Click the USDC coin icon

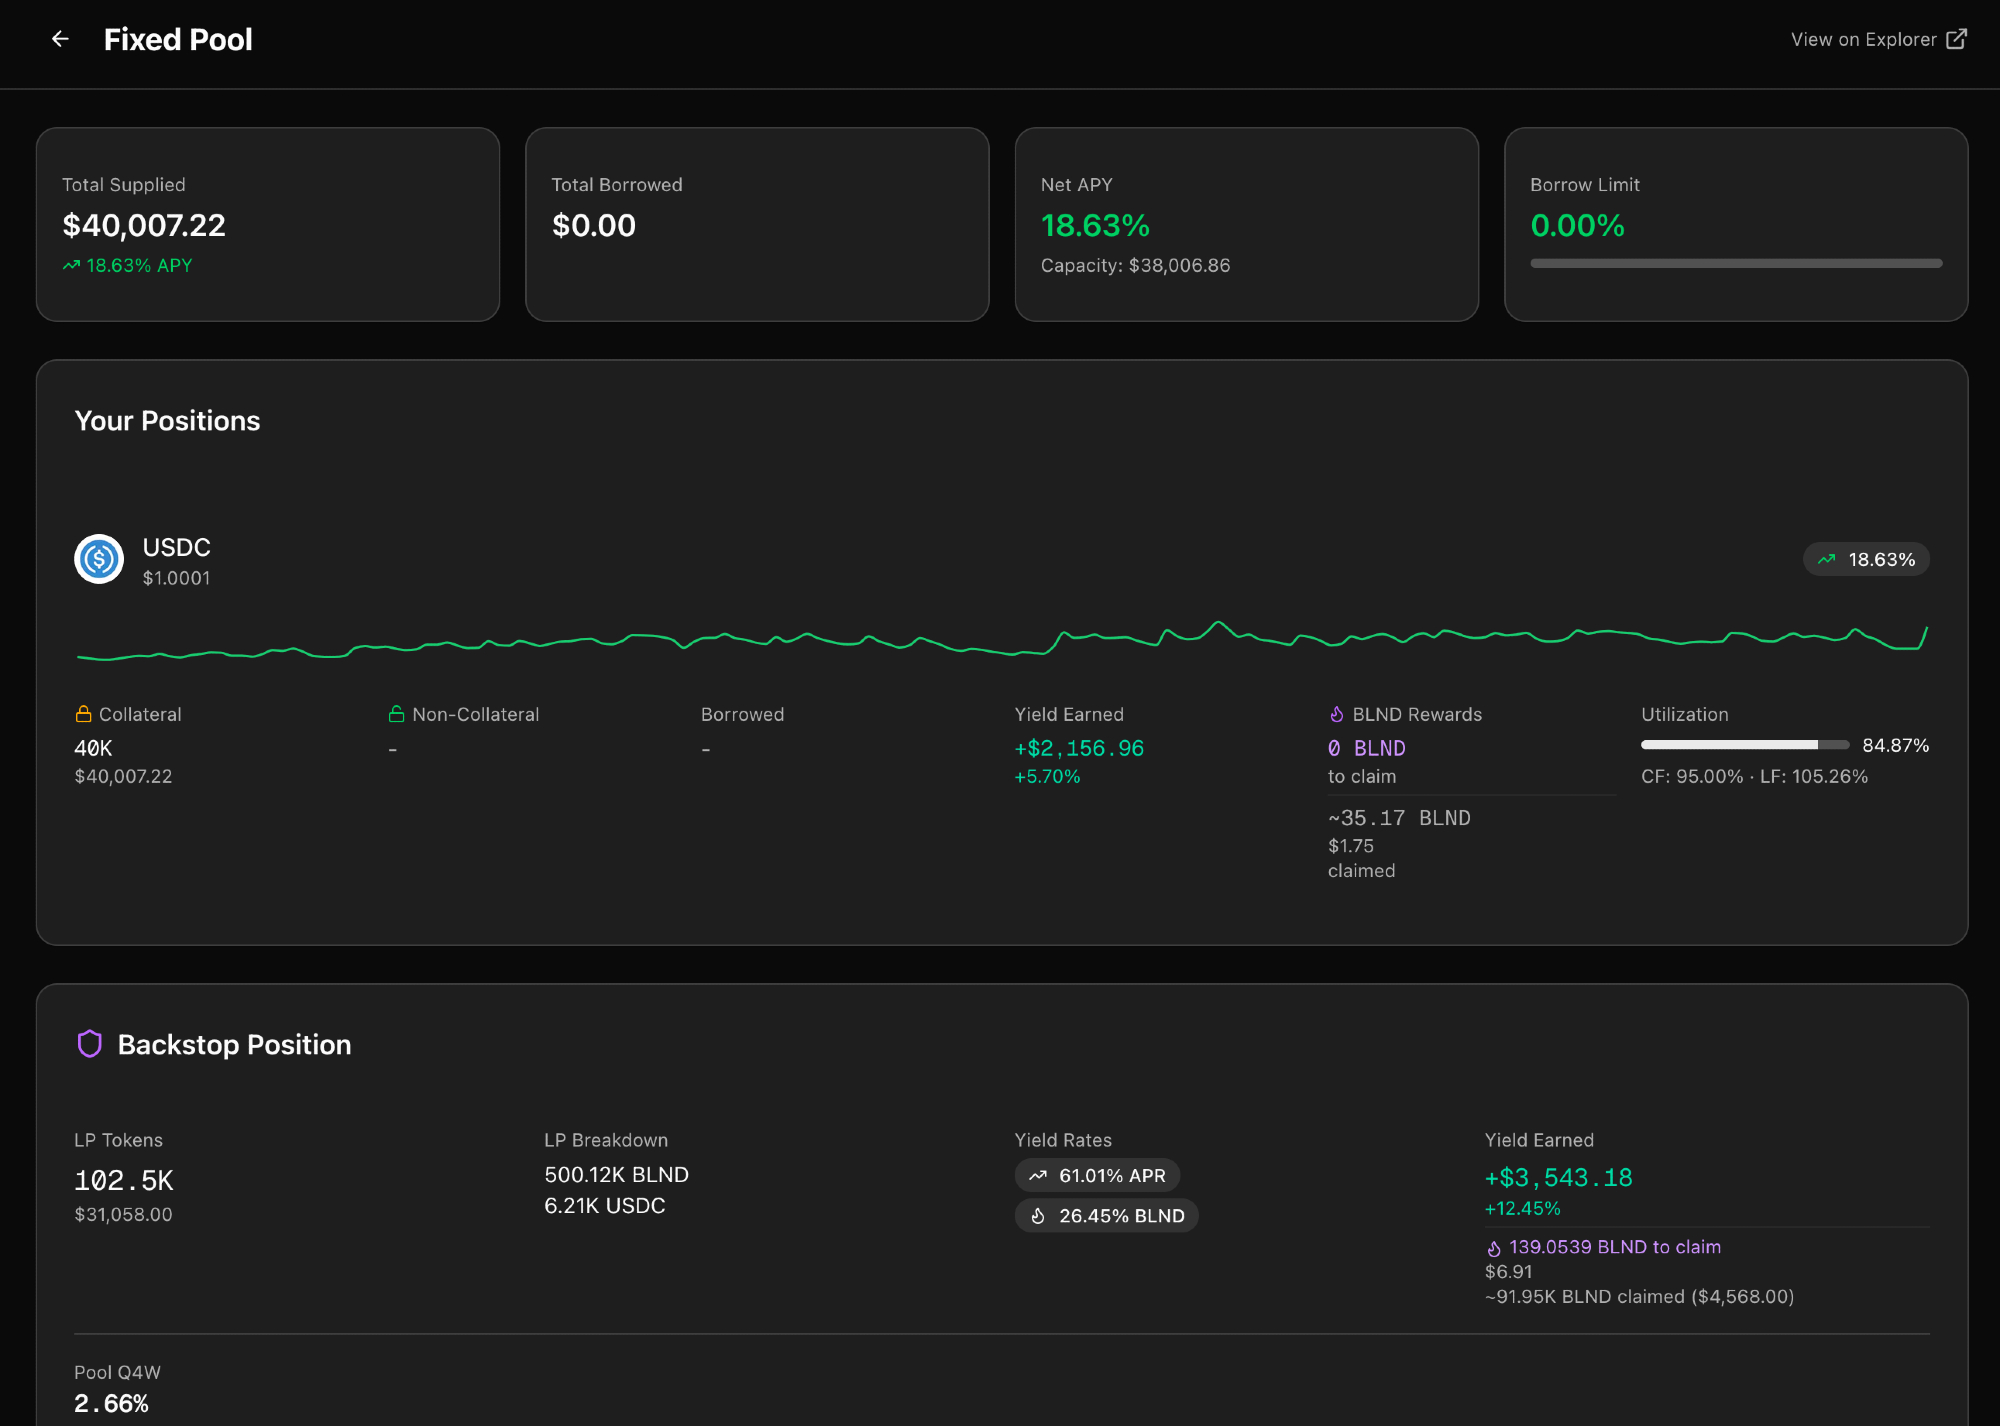tap(99, 559)
